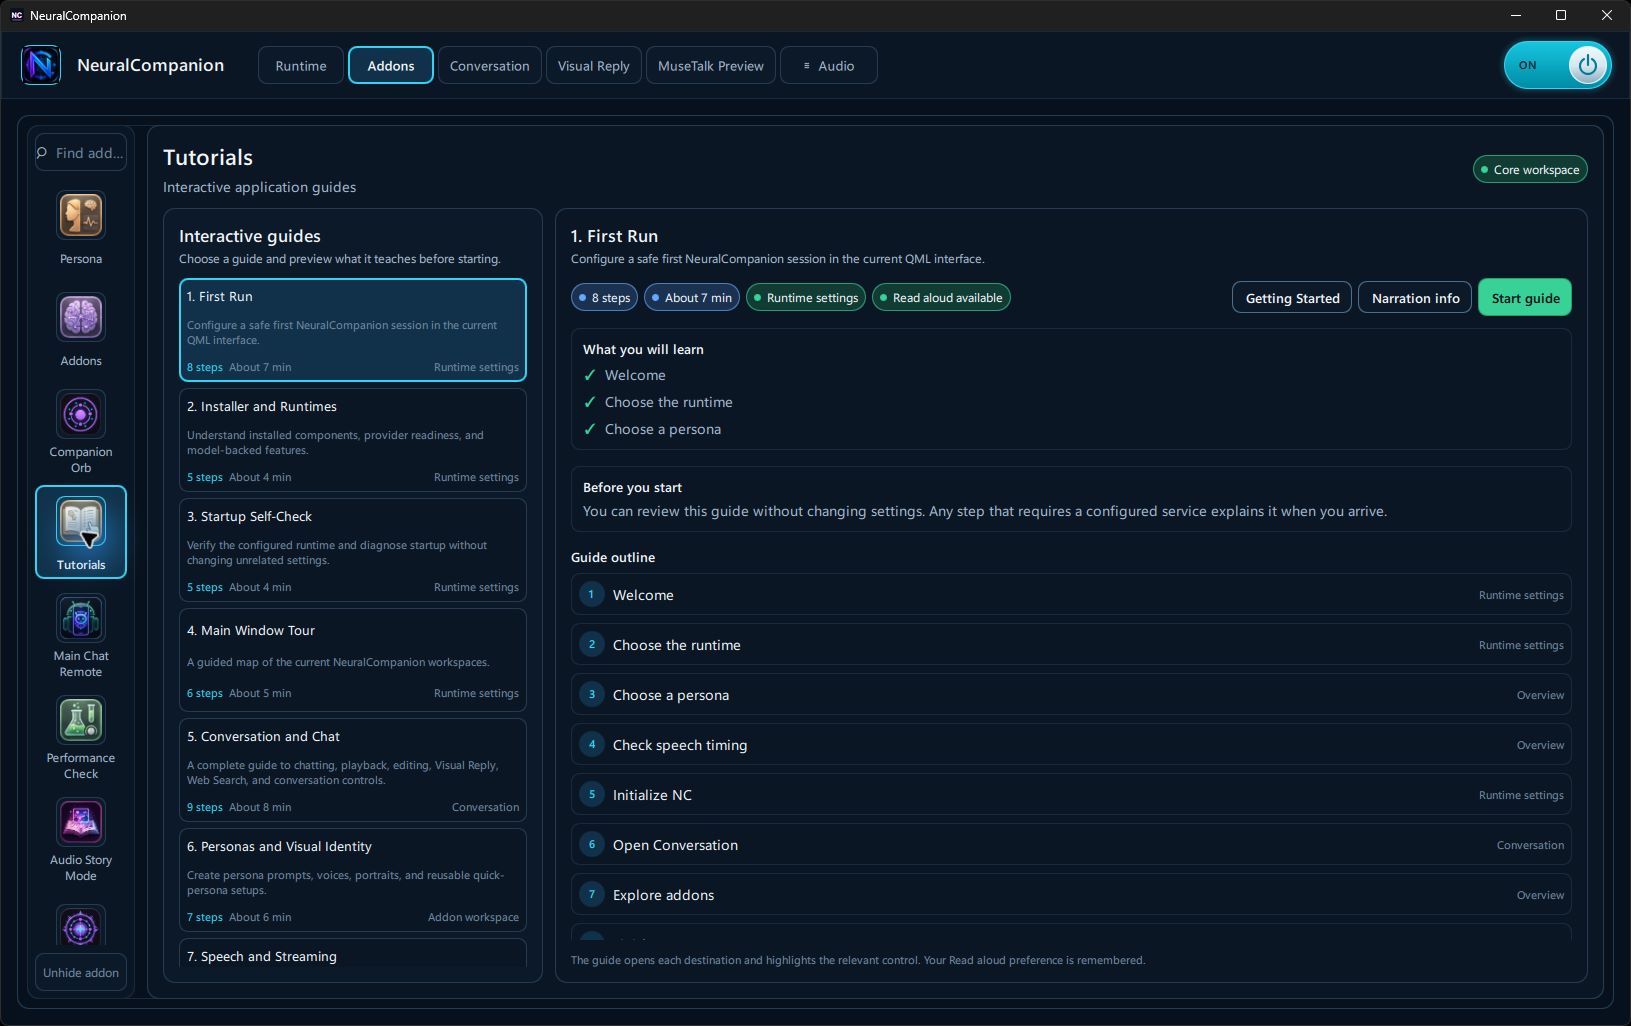Focus the Find addon search field
This screenshot has width=1631, height=1026.
[x=81, y=153]
